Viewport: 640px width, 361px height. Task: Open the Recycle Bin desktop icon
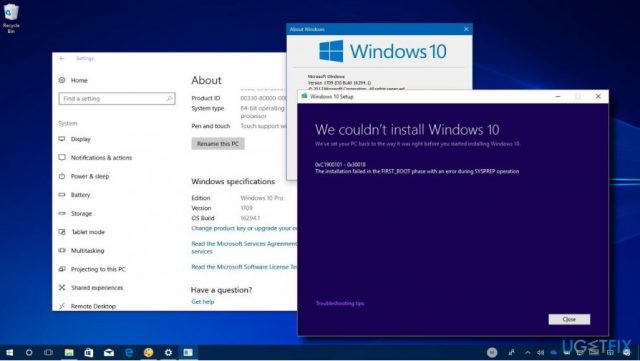(11, 18)
